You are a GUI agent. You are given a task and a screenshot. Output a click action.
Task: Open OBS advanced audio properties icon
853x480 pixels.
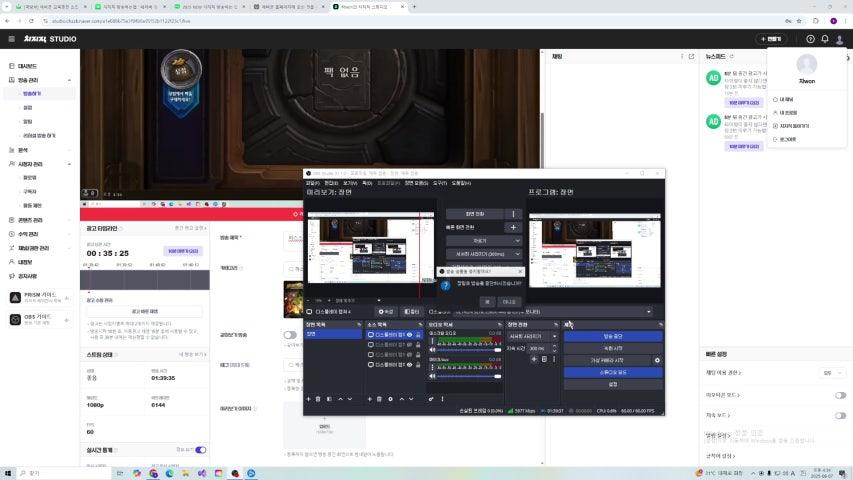431,399
